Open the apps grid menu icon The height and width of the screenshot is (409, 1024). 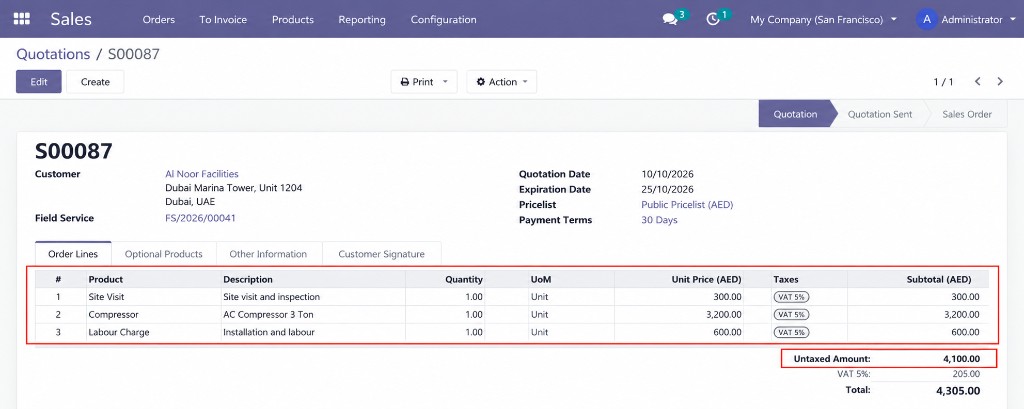coord(22,19)
